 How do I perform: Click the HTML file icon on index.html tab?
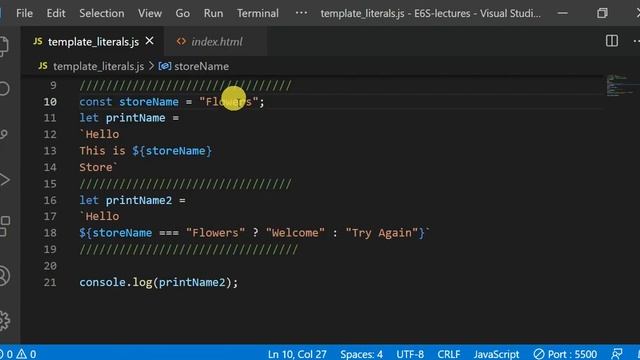(181, 41)
